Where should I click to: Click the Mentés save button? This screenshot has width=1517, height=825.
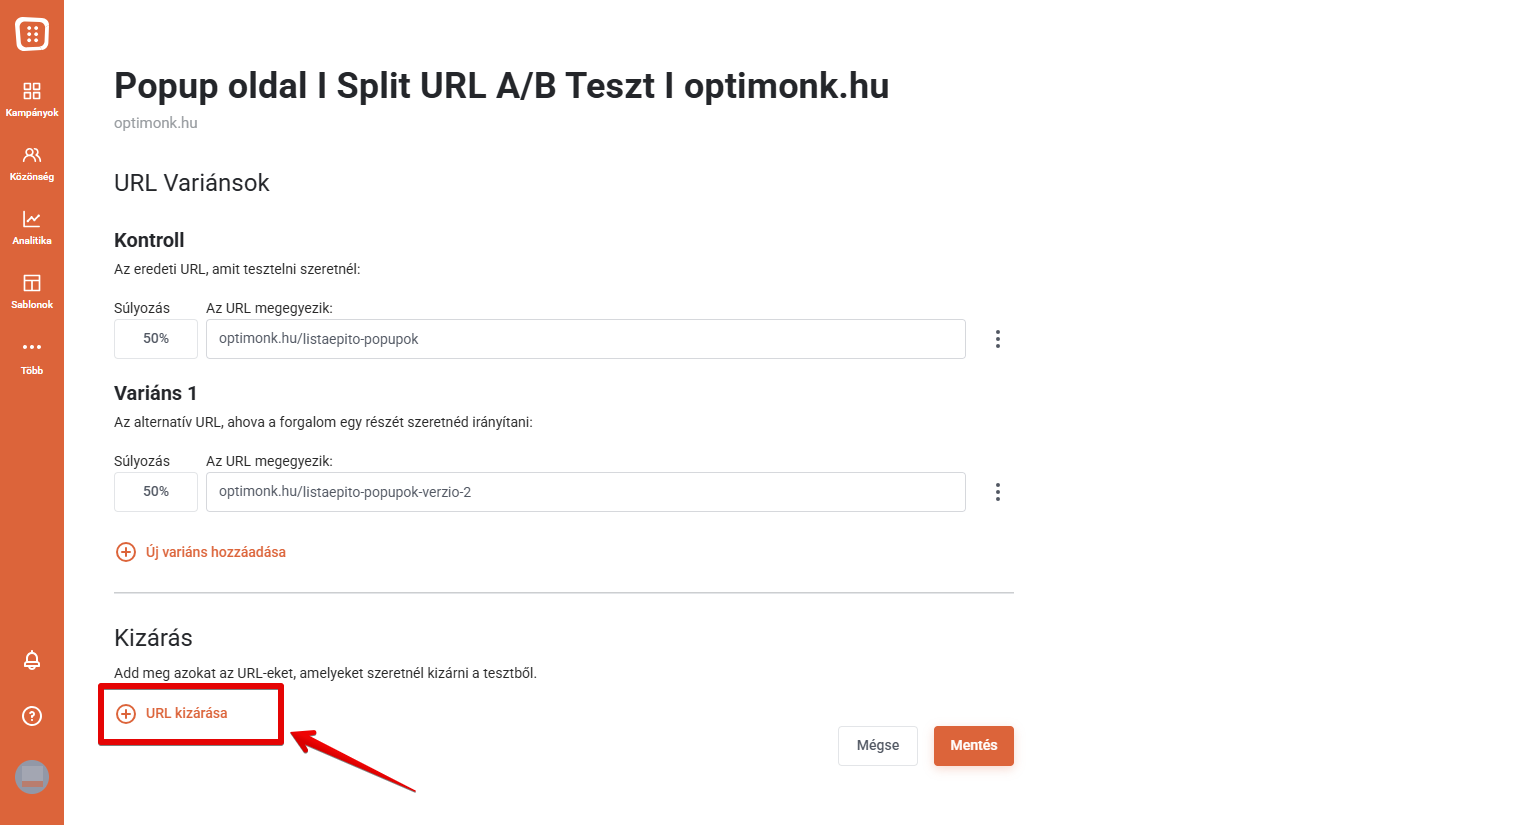coord(974,746)
